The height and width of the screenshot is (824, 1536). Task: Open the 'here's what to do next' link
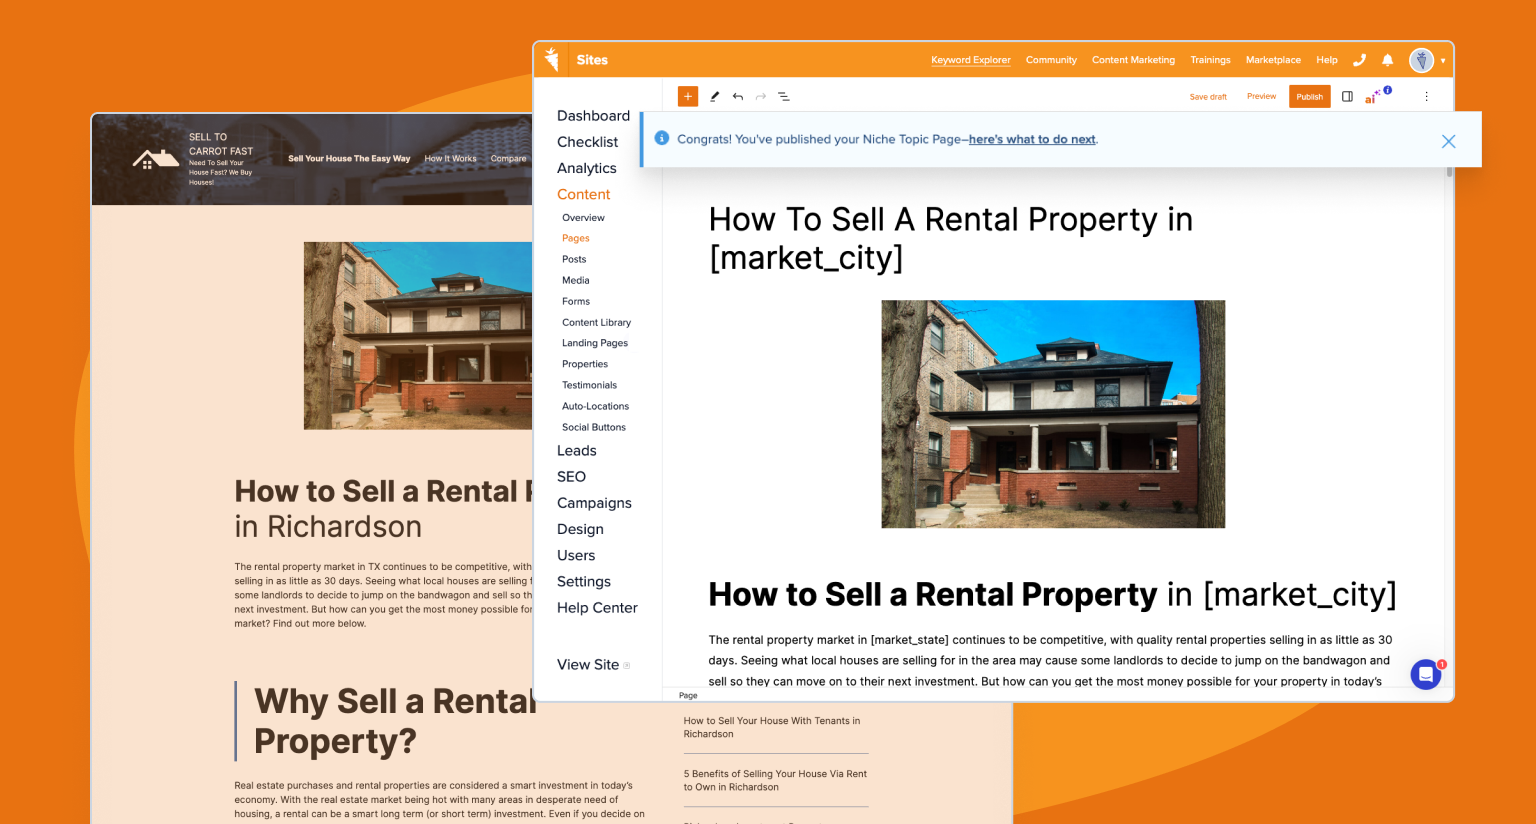1032,139
